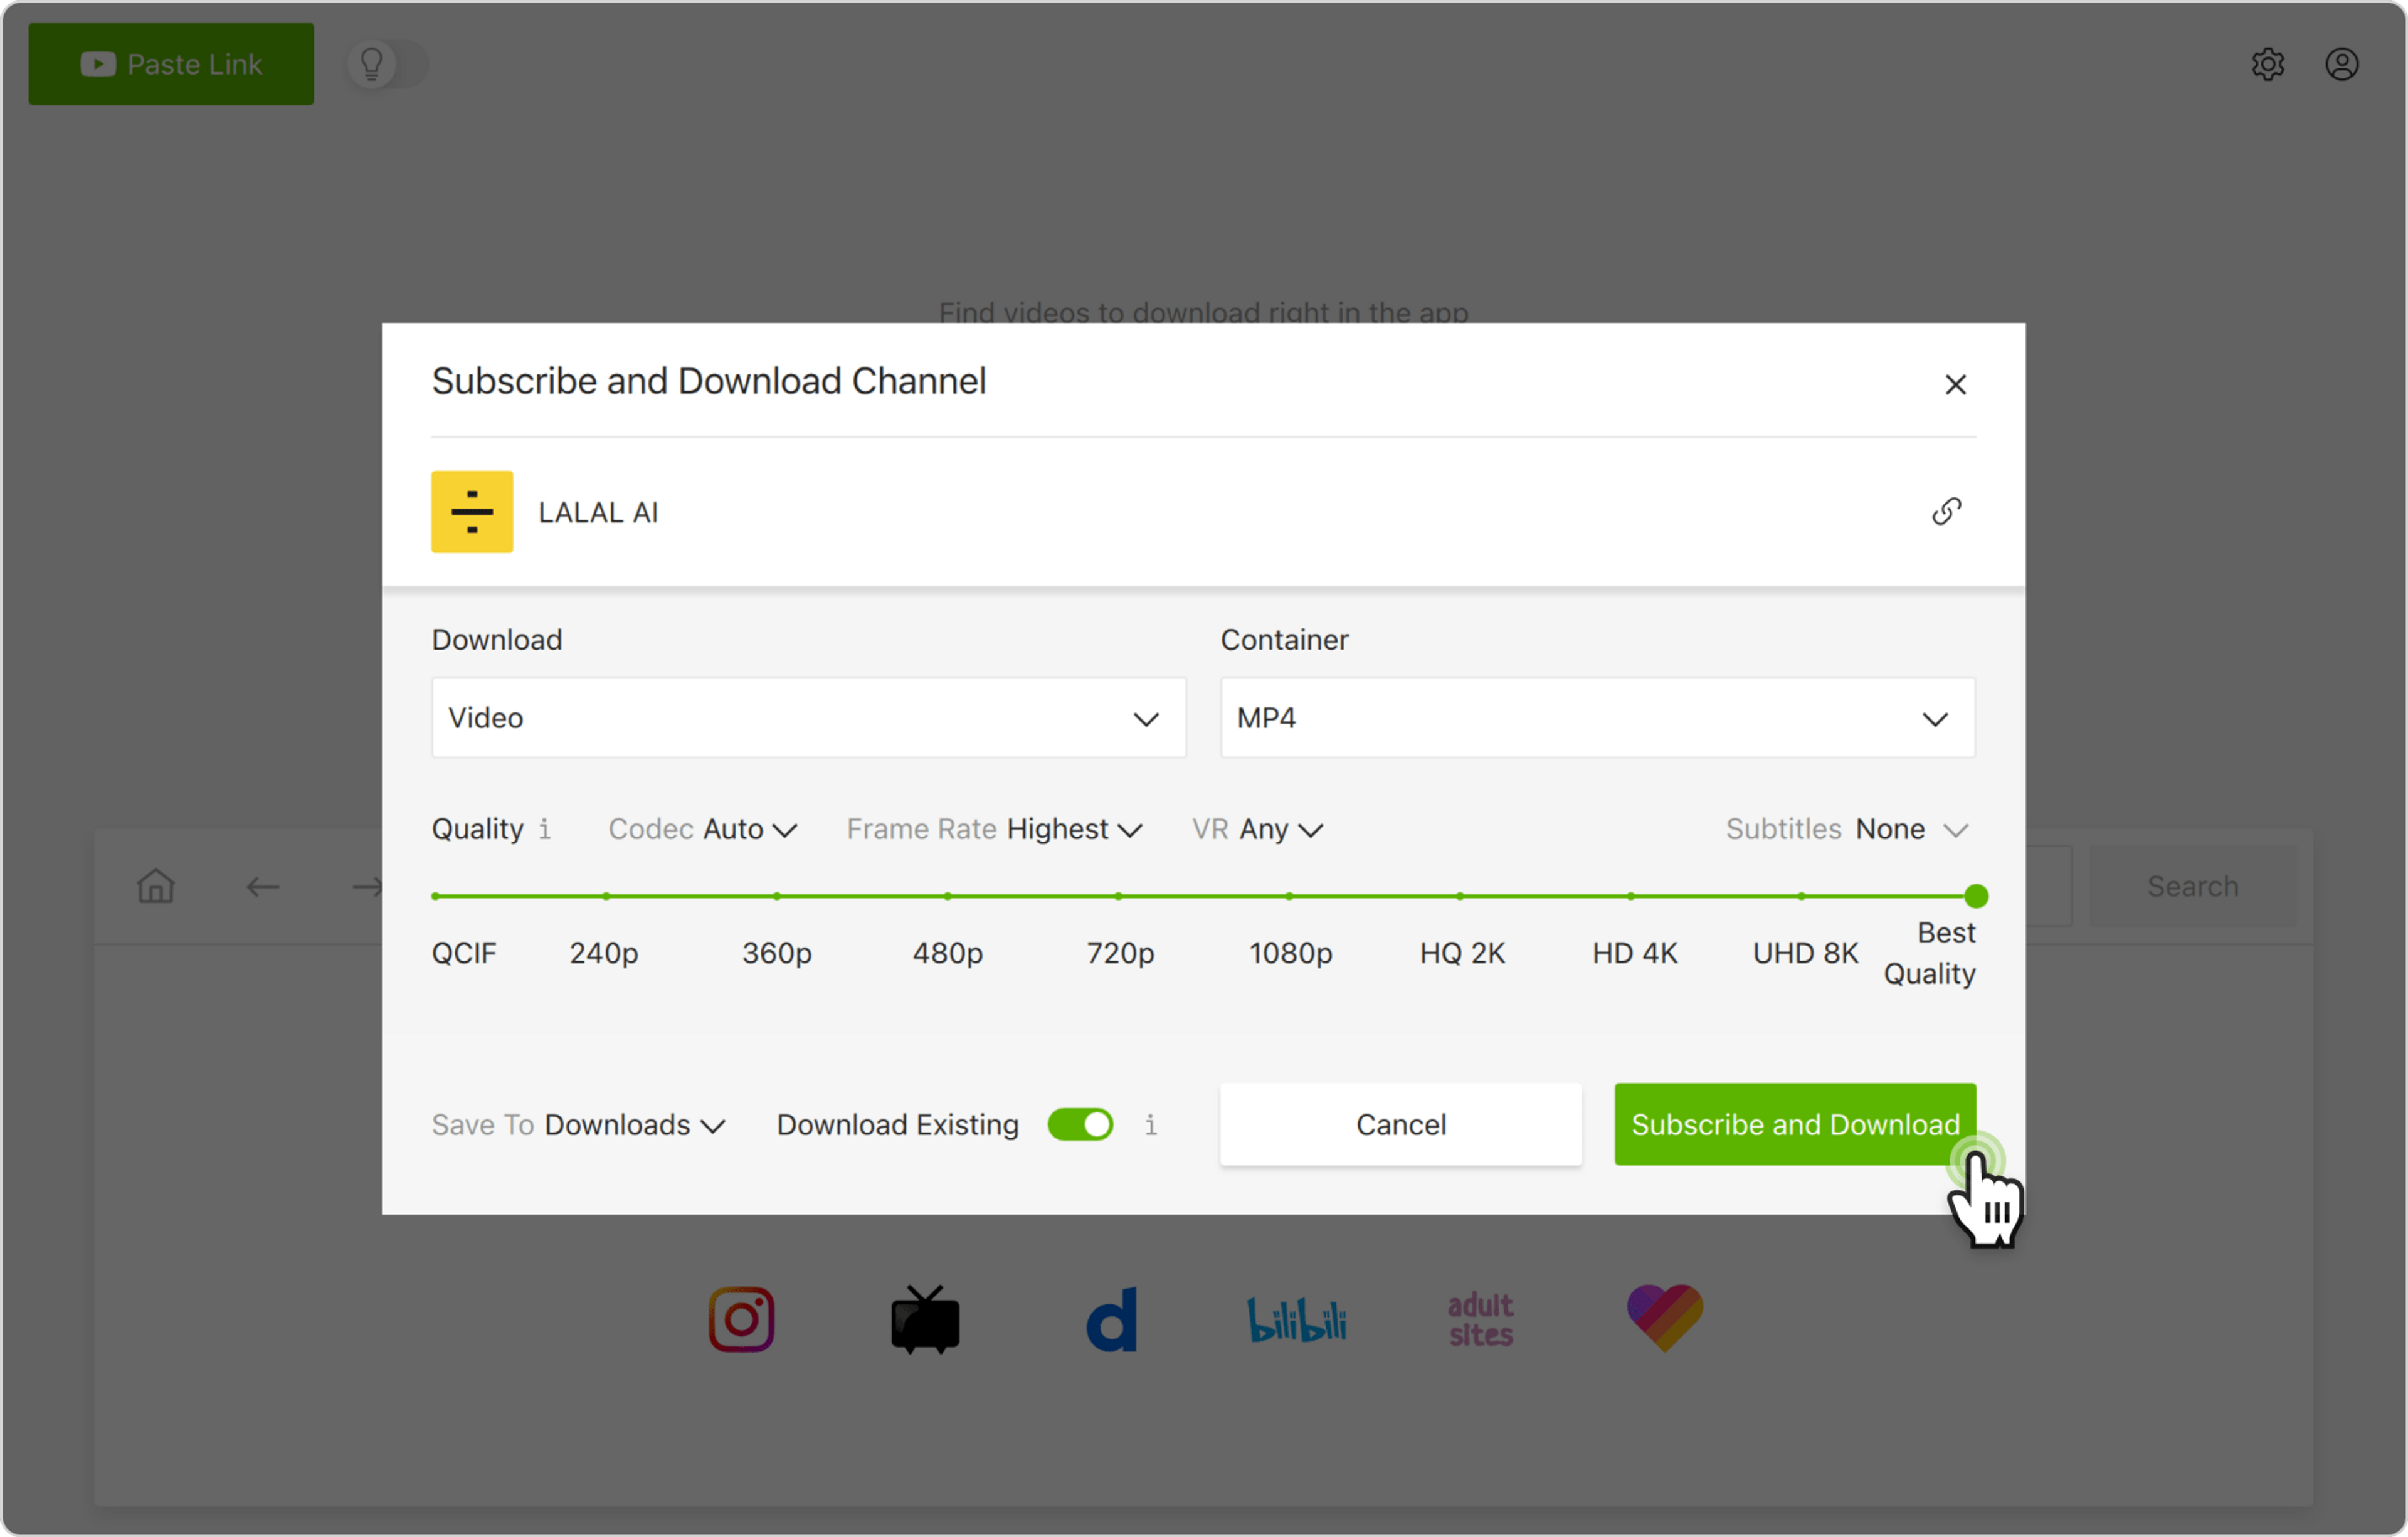The image size is (2408, 1537).
Task: Expand the Container MP4 dropdown
Action: click(x=1597, y=718)
